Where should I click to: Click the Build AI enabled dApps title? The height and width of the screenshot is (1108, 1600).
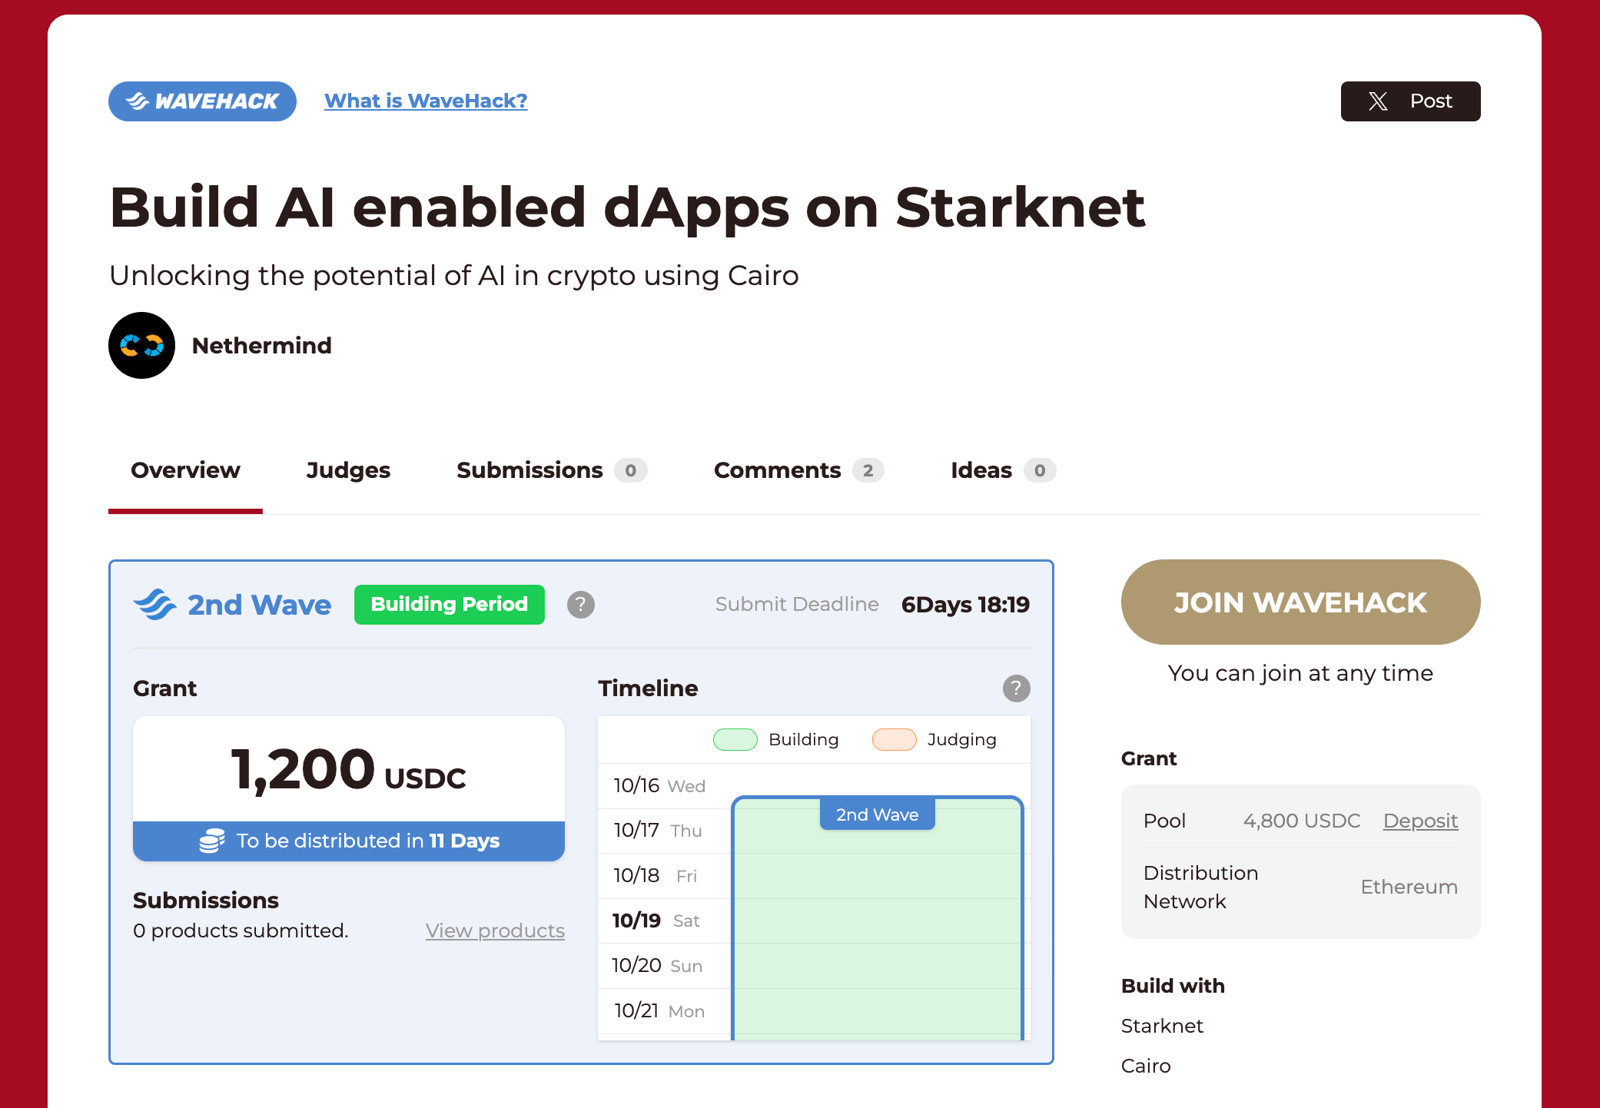tap(627, 208)
